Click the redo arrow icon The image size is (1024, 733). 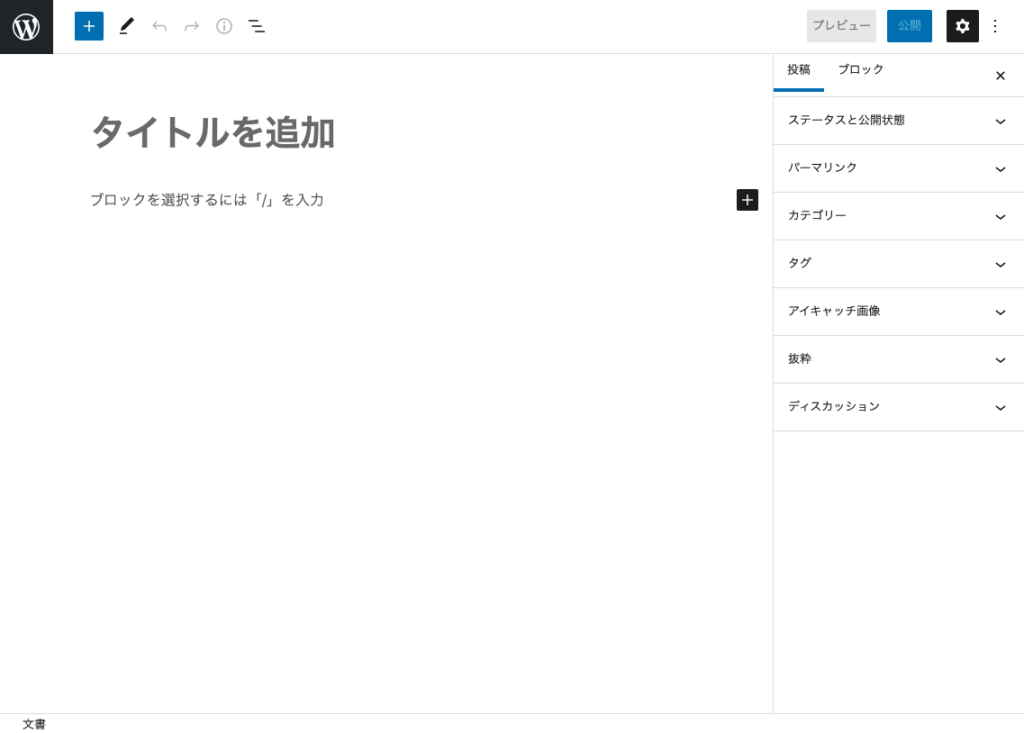tap(191, 26)
